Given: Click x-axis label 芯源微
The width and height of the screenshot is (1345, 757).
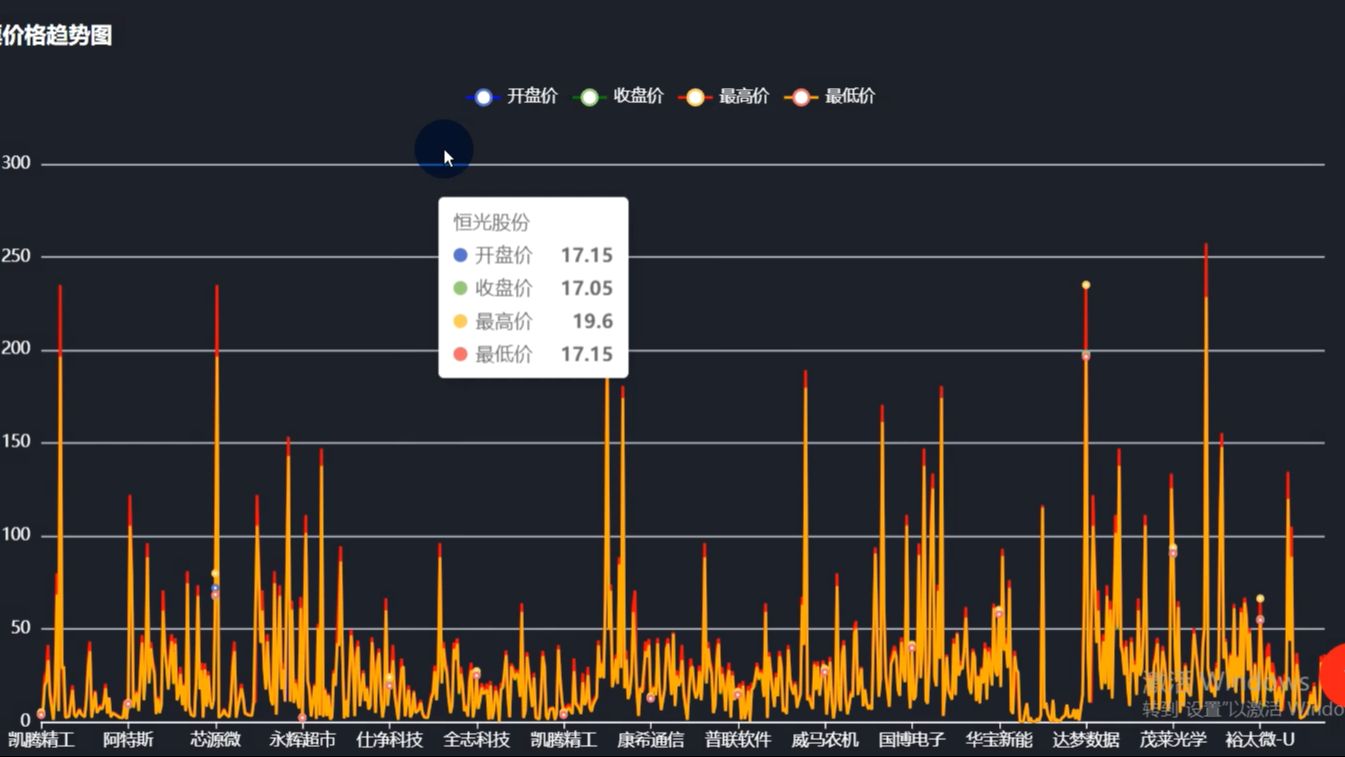Looking at the screenshot, I should [x=215, y=740].
